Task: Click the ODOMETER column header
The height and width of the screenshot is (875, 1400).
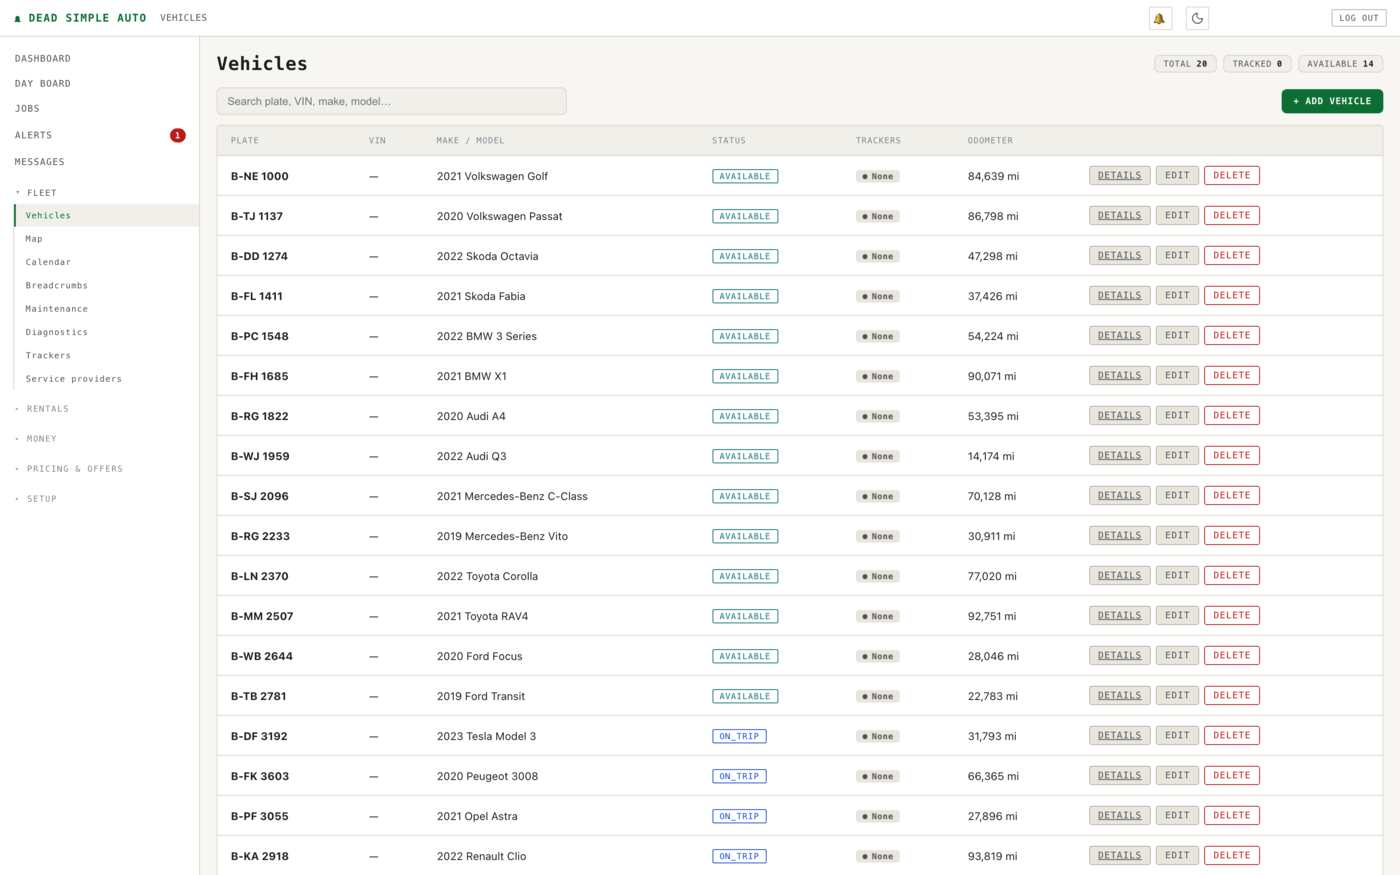Action: click(990, 141)
